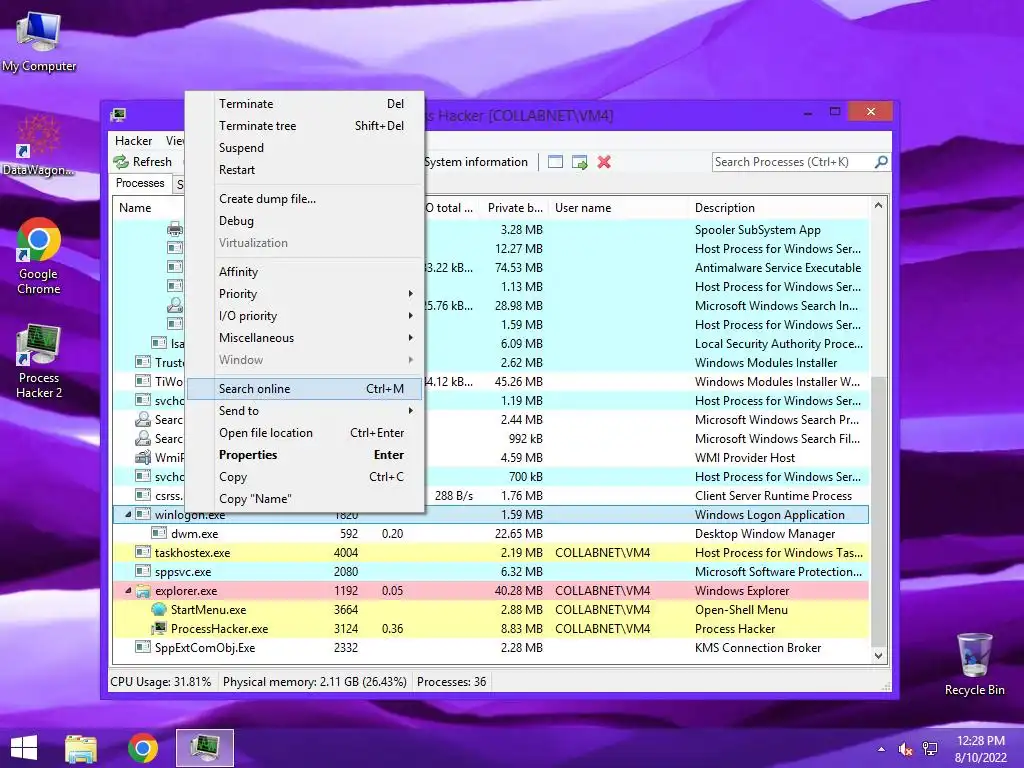This screenshot has height=768, width=1024.
Task: Click the taskbar clock 12:28 PM
Action: tap(980, 741)
